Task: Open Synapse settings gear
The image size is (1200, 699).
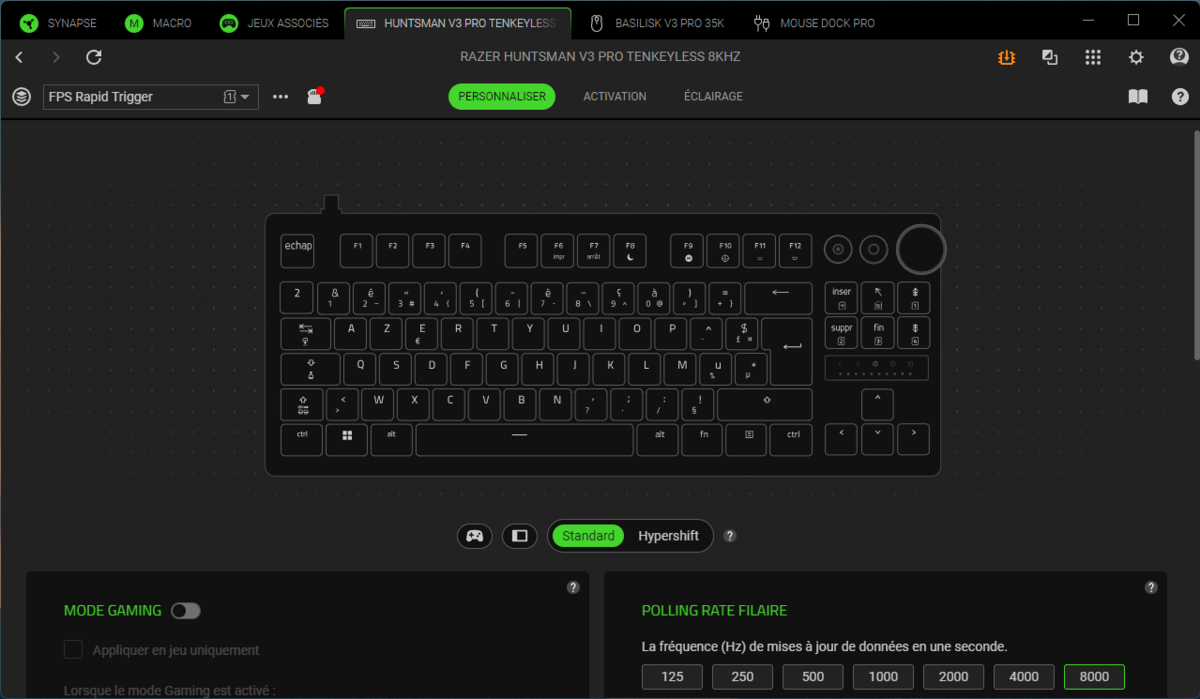Action: tap(1136, 57)
